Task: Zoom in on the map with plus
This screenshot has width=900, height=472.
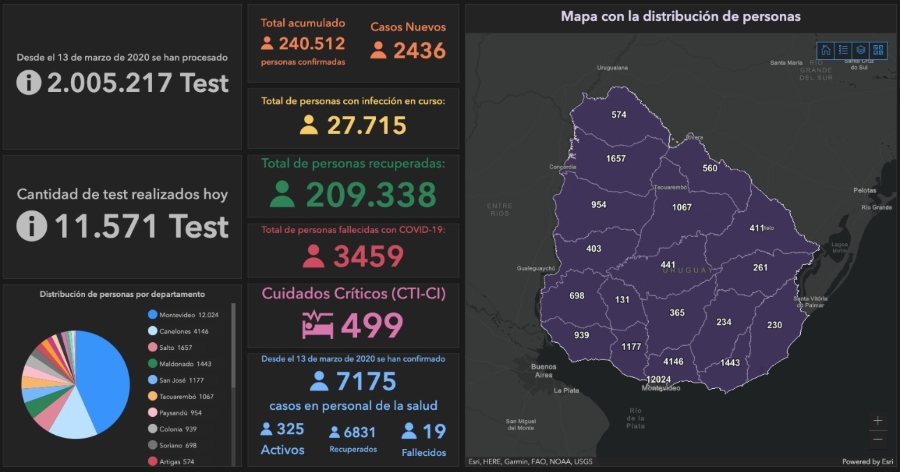Action: pyautogui.click(x=878, y=421)
